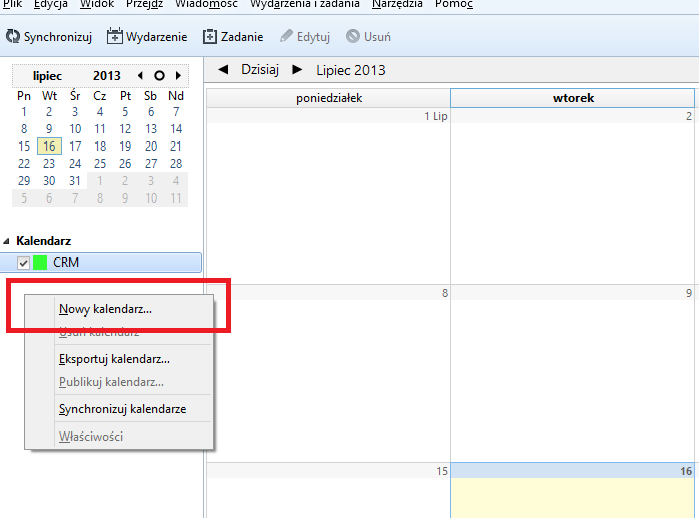Go to previous month in mini calendar
This screenshot has height=518, width=699.
(x=140, y=75)
